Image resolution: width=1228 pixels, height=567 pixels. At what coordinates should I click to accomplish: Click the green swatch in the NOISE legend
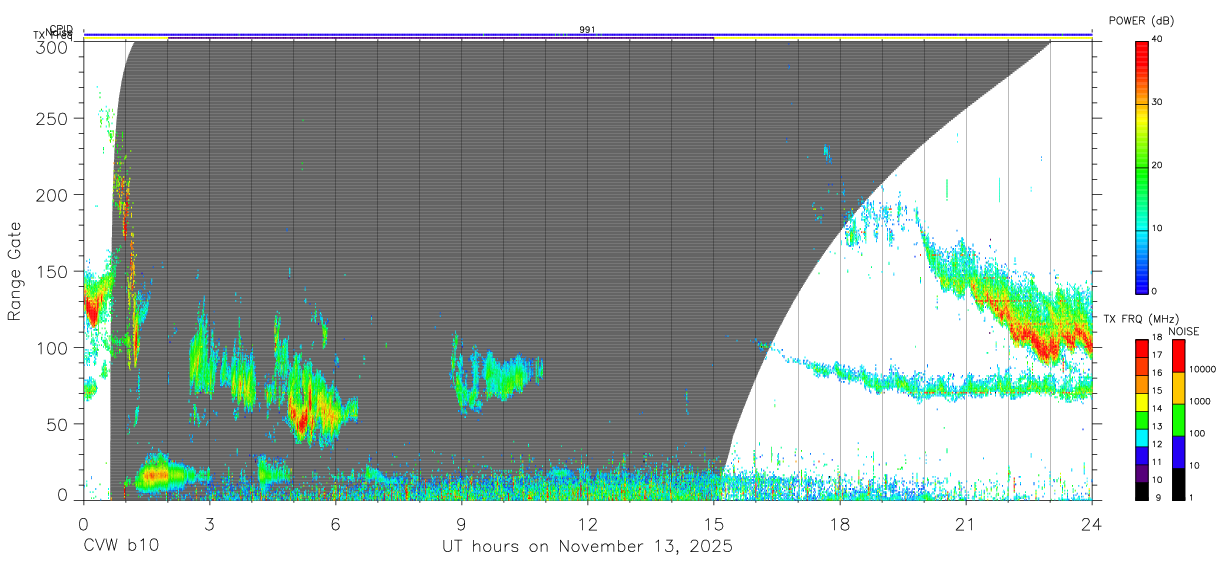tap(1177, 420)
